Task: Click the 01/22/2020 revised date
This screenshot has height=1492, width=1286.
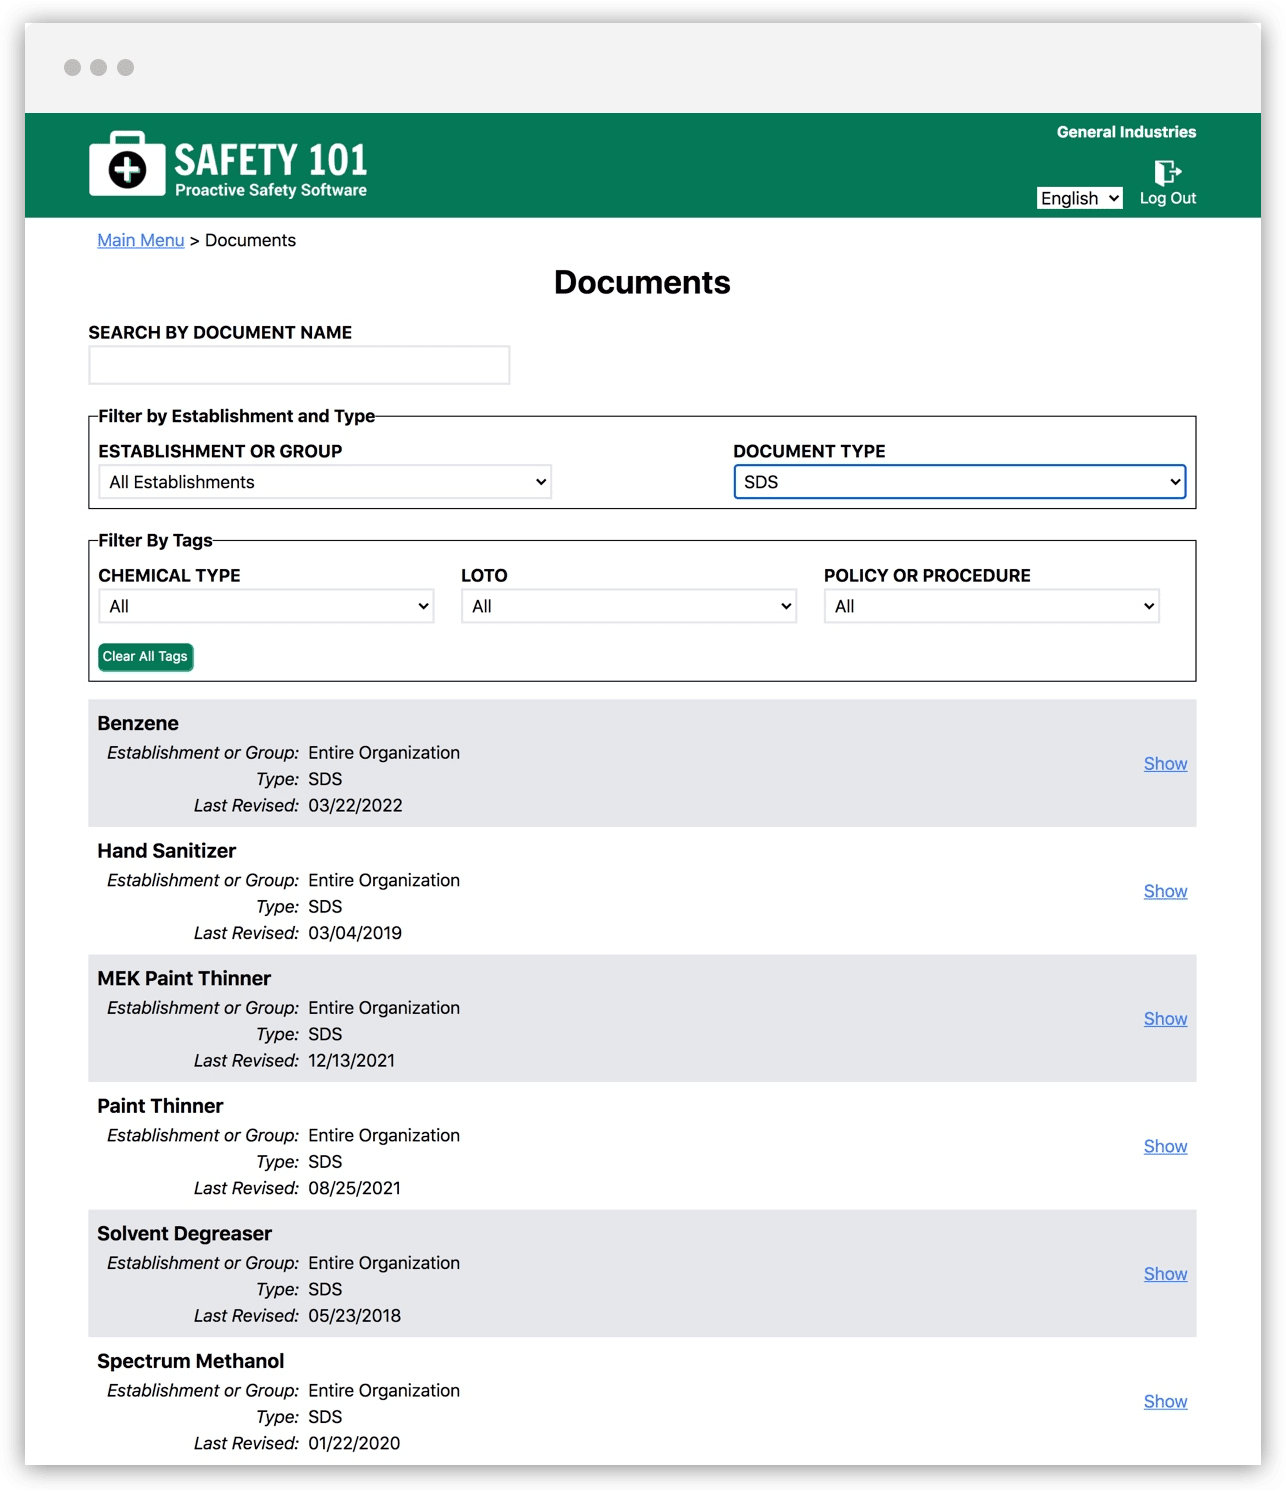Action: (x=354, y=1443)
